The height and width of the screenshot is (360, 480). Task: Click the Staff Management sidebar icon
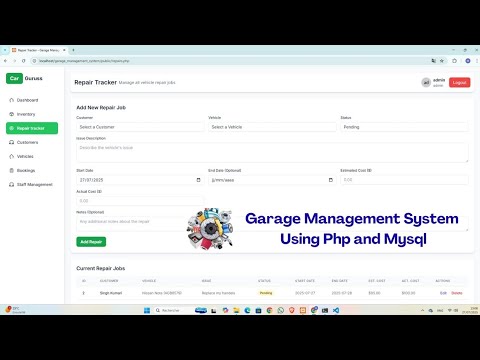[x=12, y=184]
